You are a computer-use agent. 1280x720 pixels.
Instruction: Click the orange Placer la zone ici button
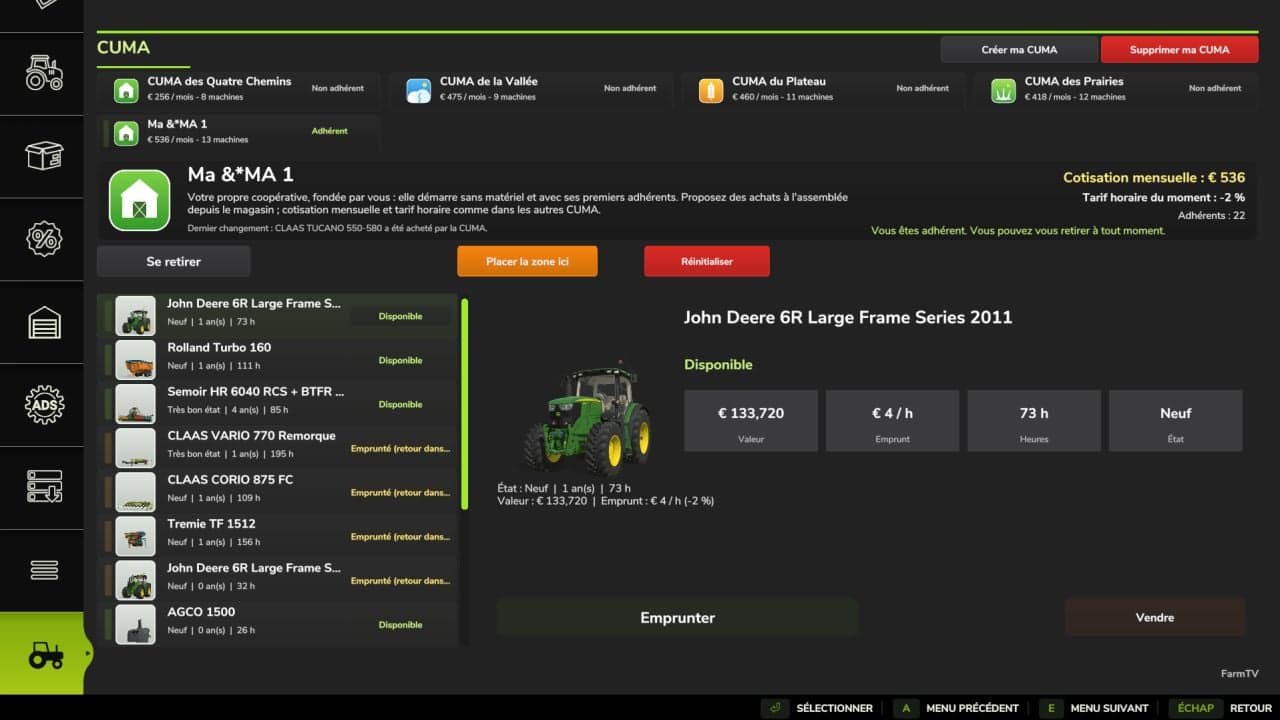click(527, 261)
